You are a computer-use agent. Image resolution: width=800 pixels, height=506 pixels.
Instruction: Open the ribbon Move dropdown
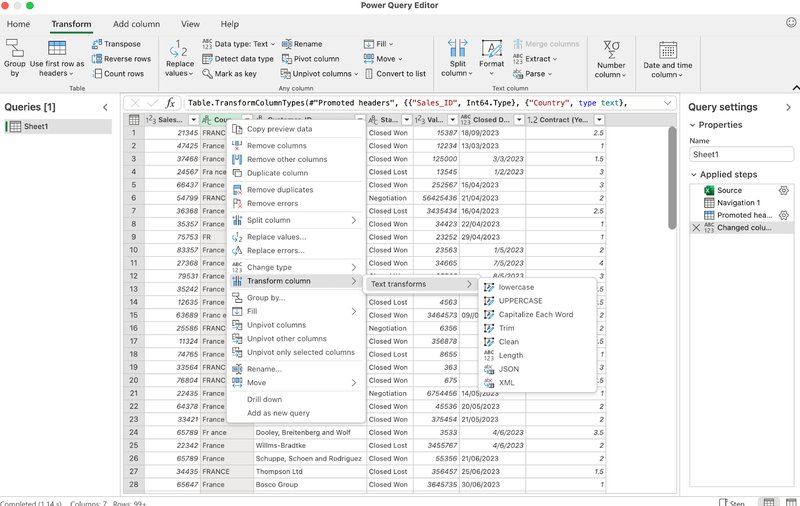pos(383,59)
